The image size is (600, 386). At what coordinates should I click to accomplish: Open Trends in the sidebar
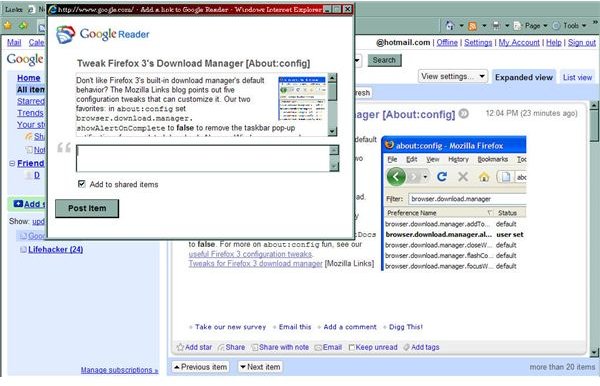point(30,113)
